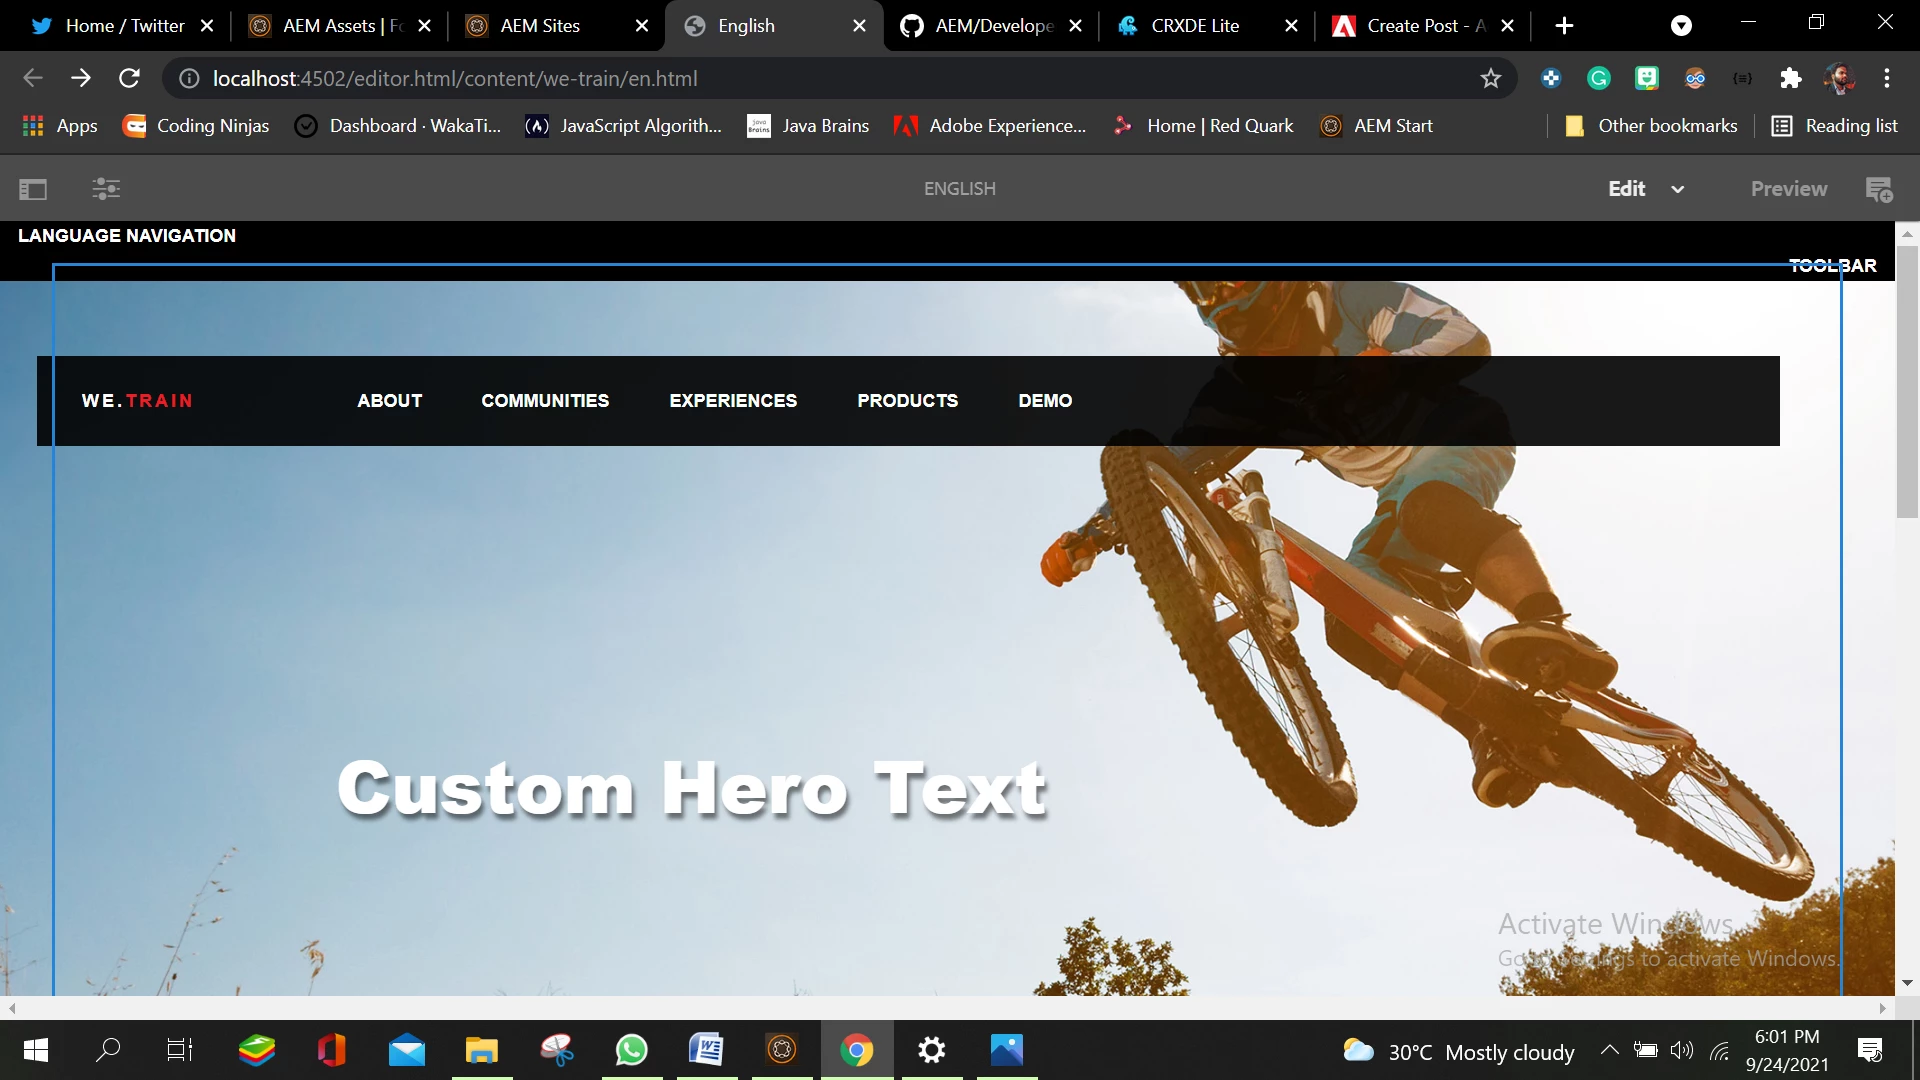Click the Grammarly extension icon
The width and height of the screenshot is (1920, 1080).
point(1598,79)
